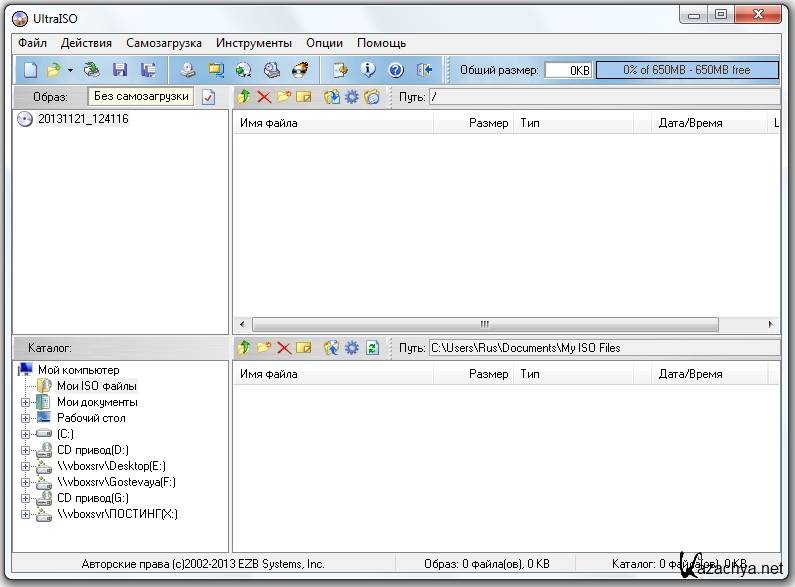Image resolution: width=795 pixels, height=587 pixels.
Task: Click the Размер column header in upper pane
Action: coord(488,123)
